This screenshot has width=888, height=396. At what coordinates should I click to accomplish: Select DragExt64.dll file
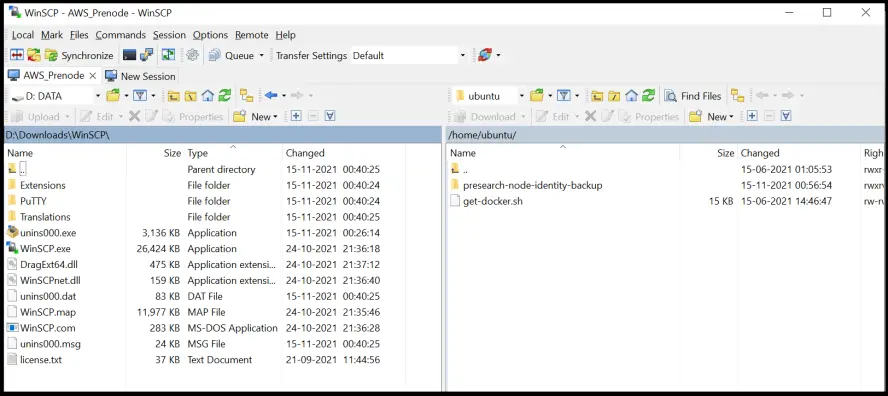(x=49, y=265)
